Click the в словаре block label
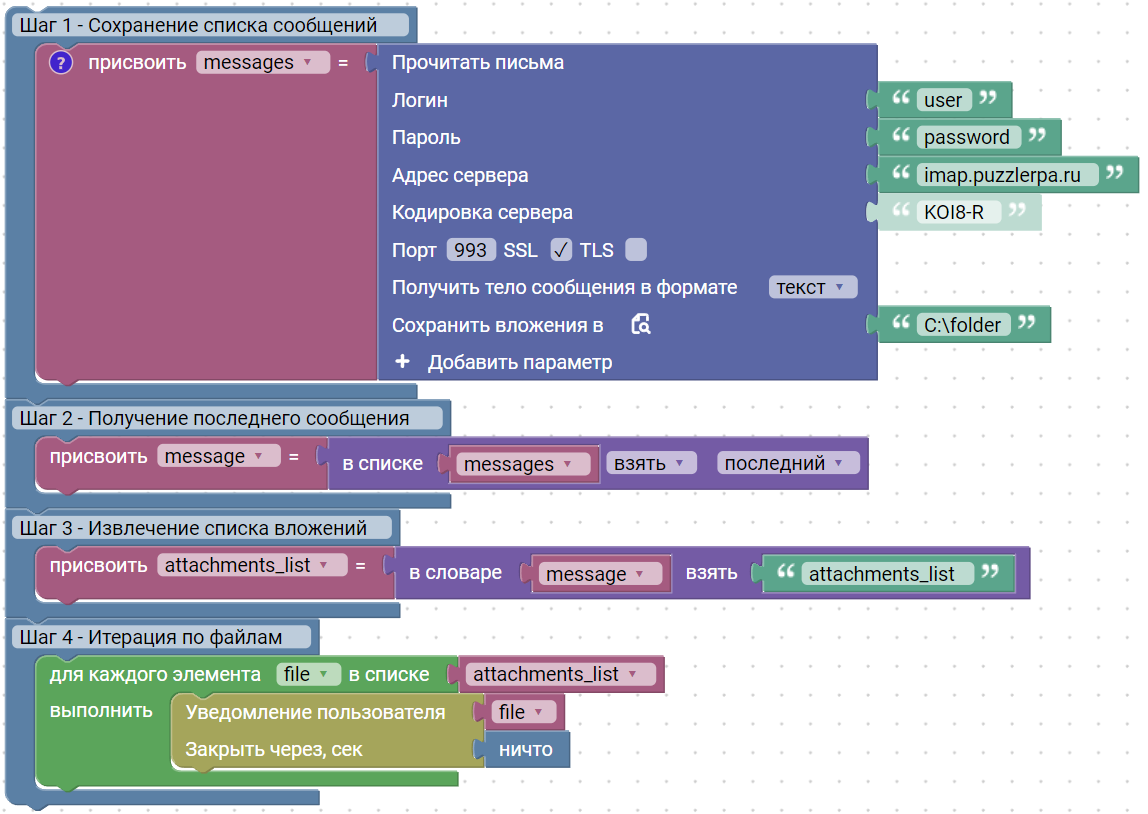Viewport: 1148px width, 814px height. 455,572
